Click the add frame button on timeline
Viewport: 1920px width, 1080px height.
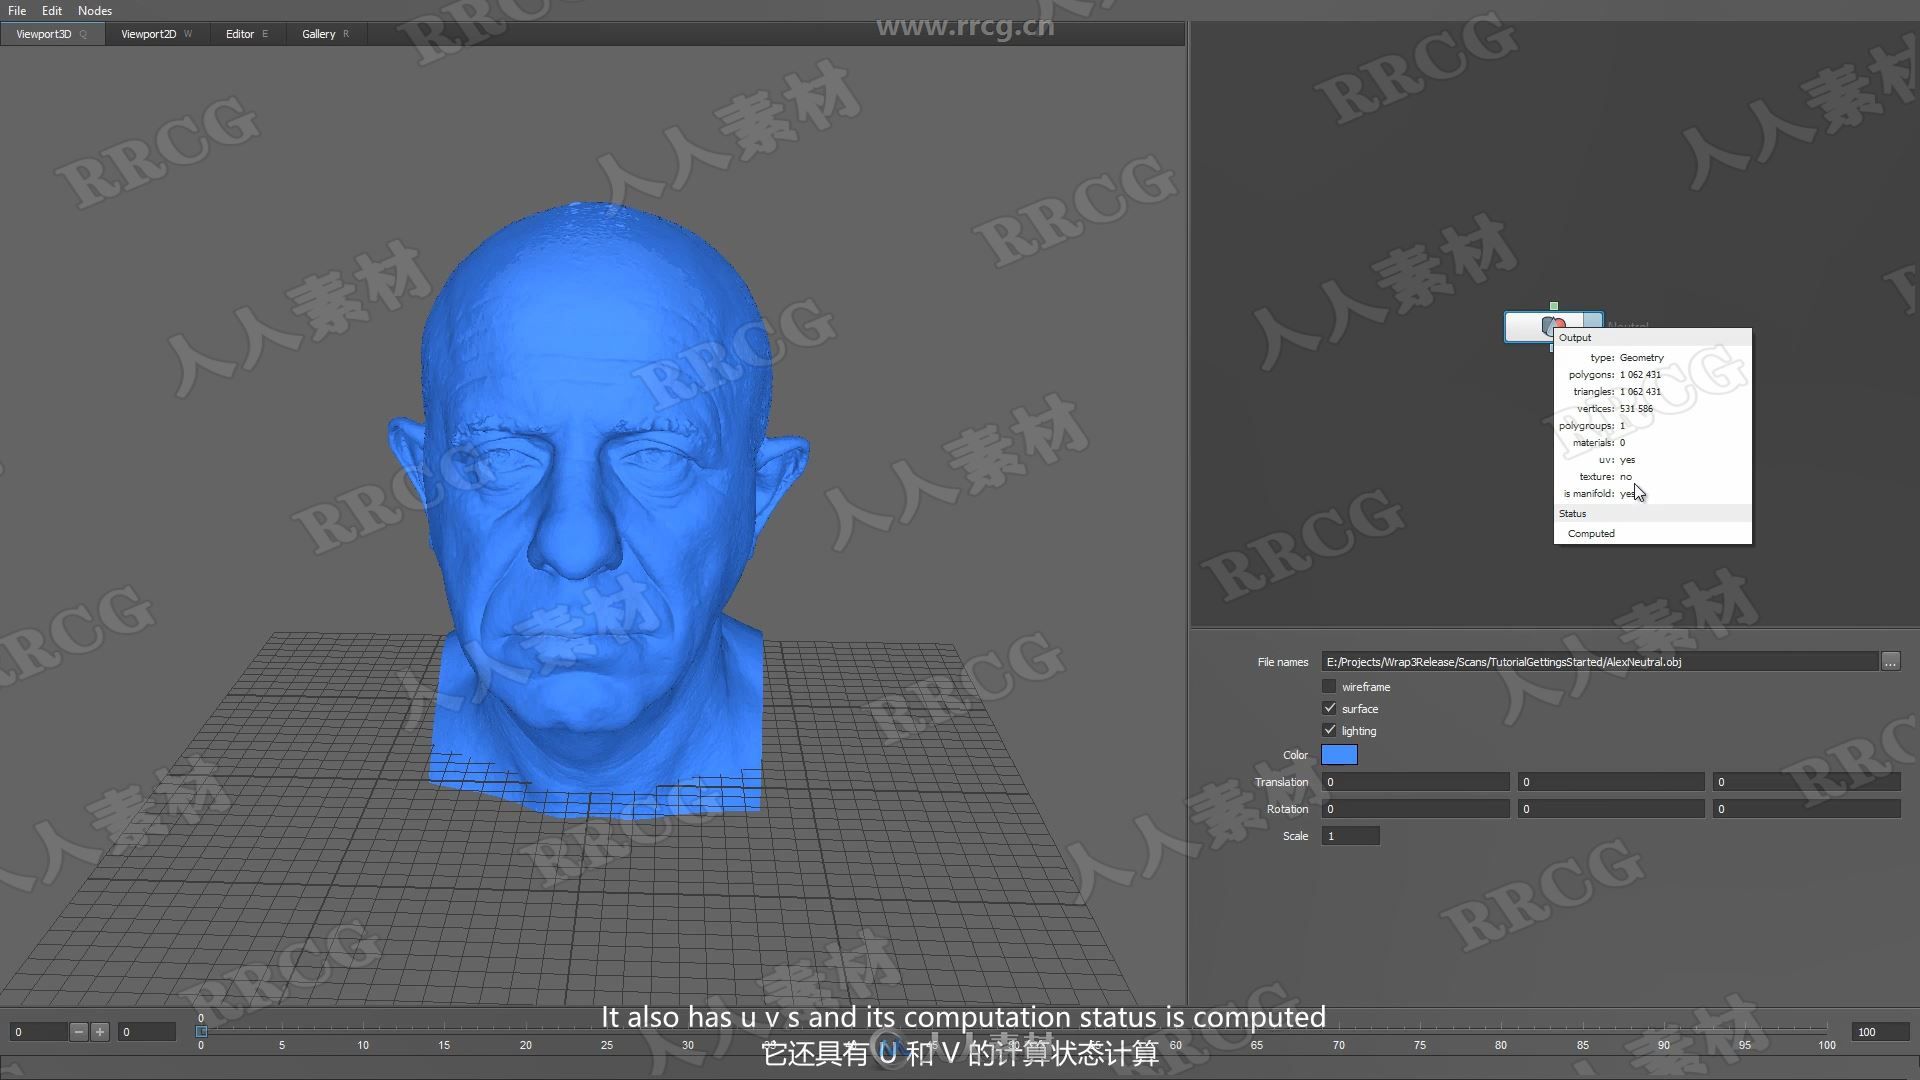[99, 1031]
